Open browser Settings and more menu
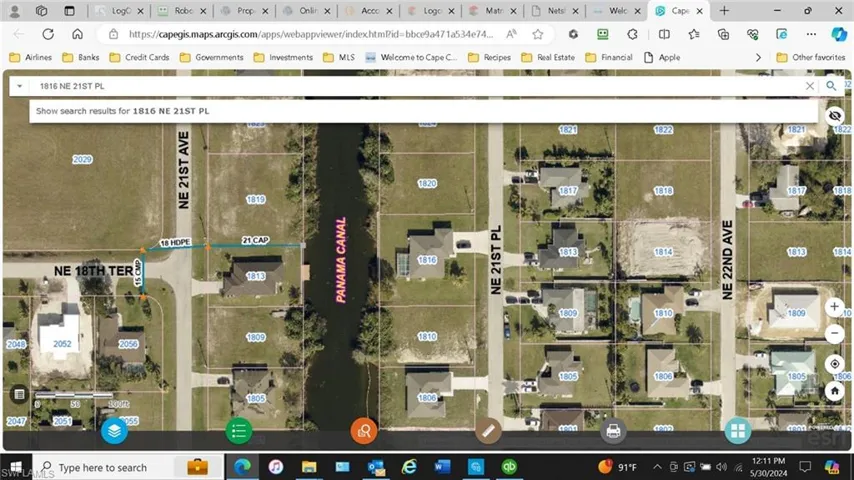Screen dimensions: 854x480 pos(812,34)
